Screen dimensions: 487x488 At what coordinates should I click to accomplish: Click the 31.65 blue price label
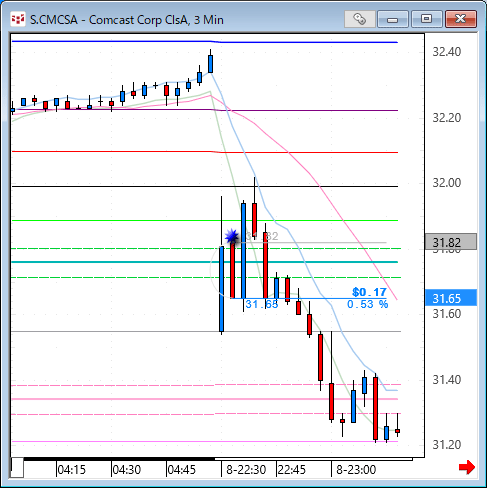pos(451,298)
